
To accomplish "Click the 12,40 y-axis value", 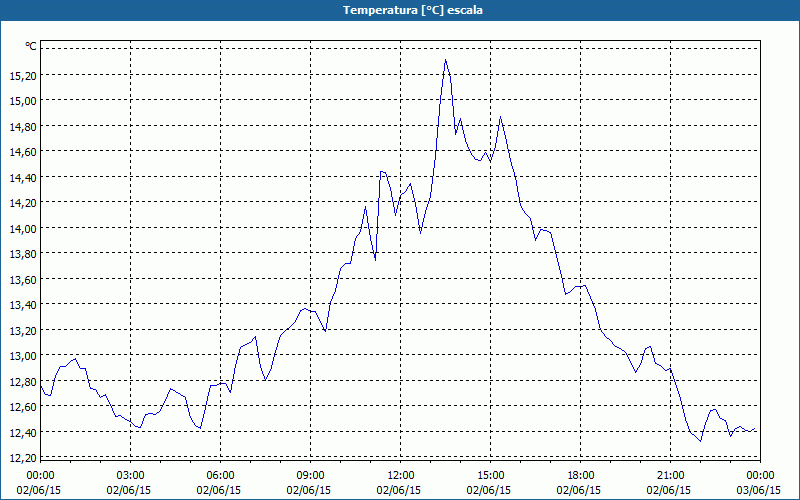I will coord(23,433).
